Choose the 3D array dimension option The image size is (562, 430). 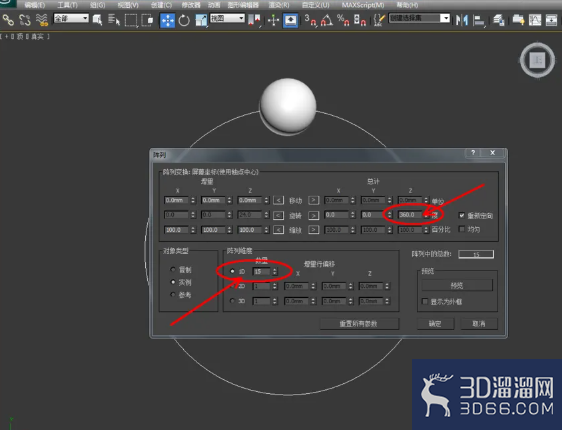tap(232, 301)
